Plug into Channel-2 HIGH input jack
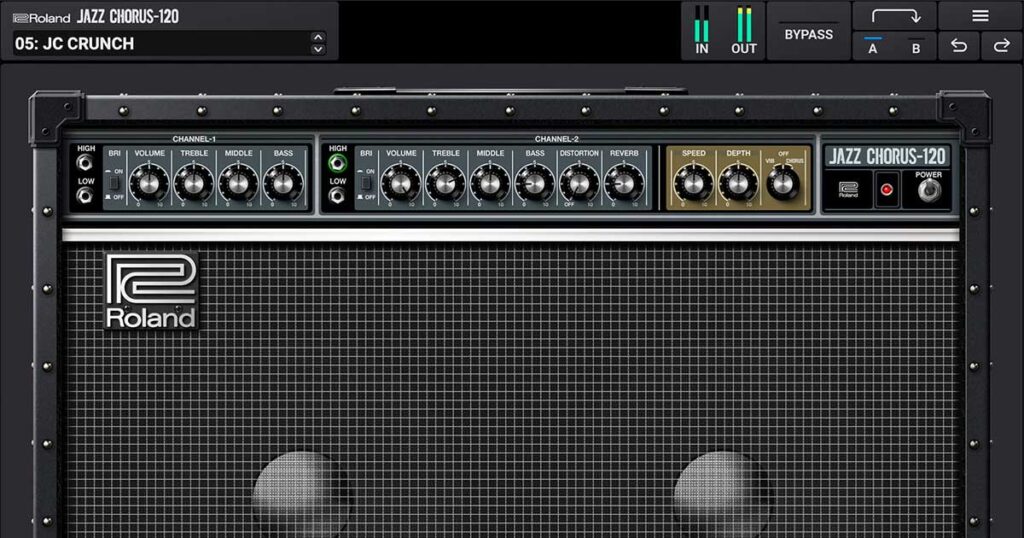Screen dimensions: 1024x538 (x=337, y=163)
